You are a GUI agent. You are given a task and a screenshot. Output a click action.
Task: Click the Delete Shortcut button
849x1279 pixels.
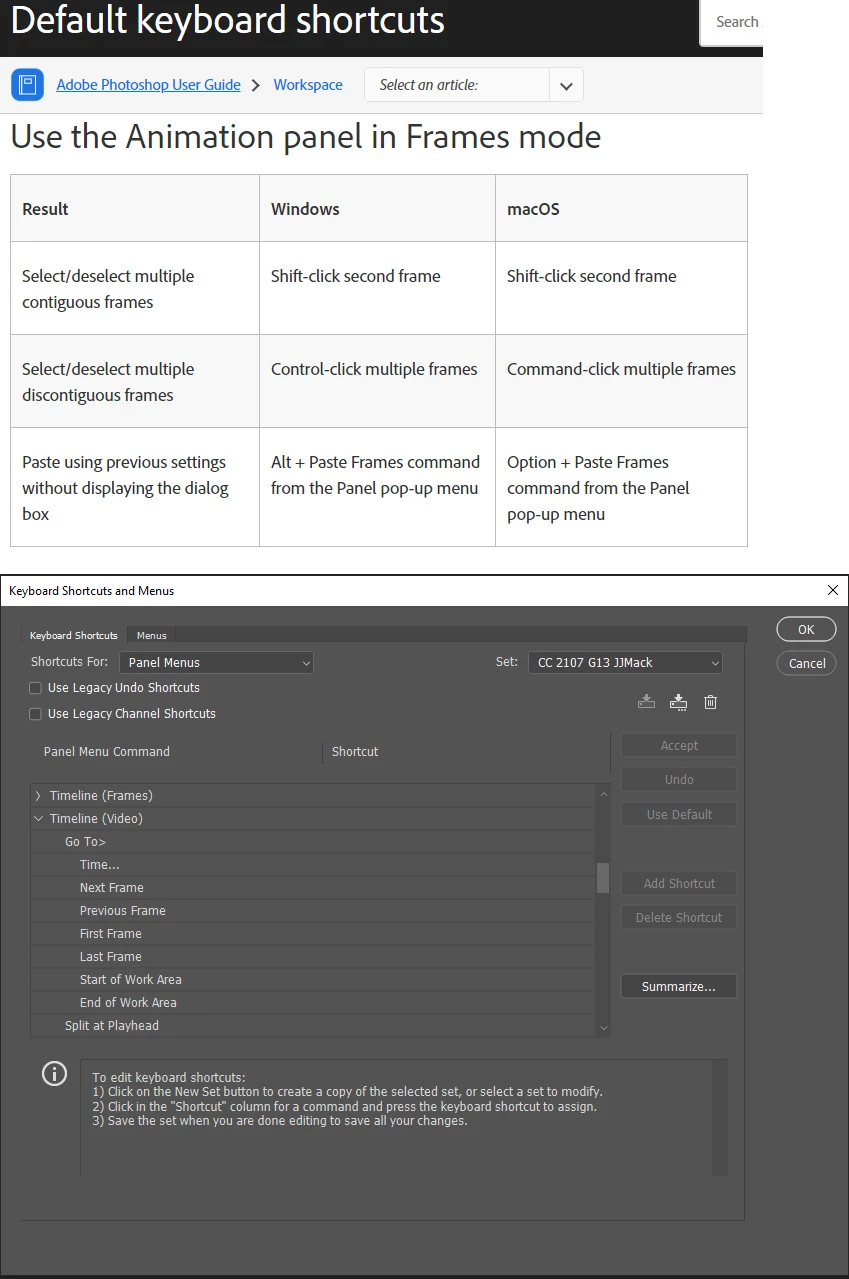[x=679, y=917]
